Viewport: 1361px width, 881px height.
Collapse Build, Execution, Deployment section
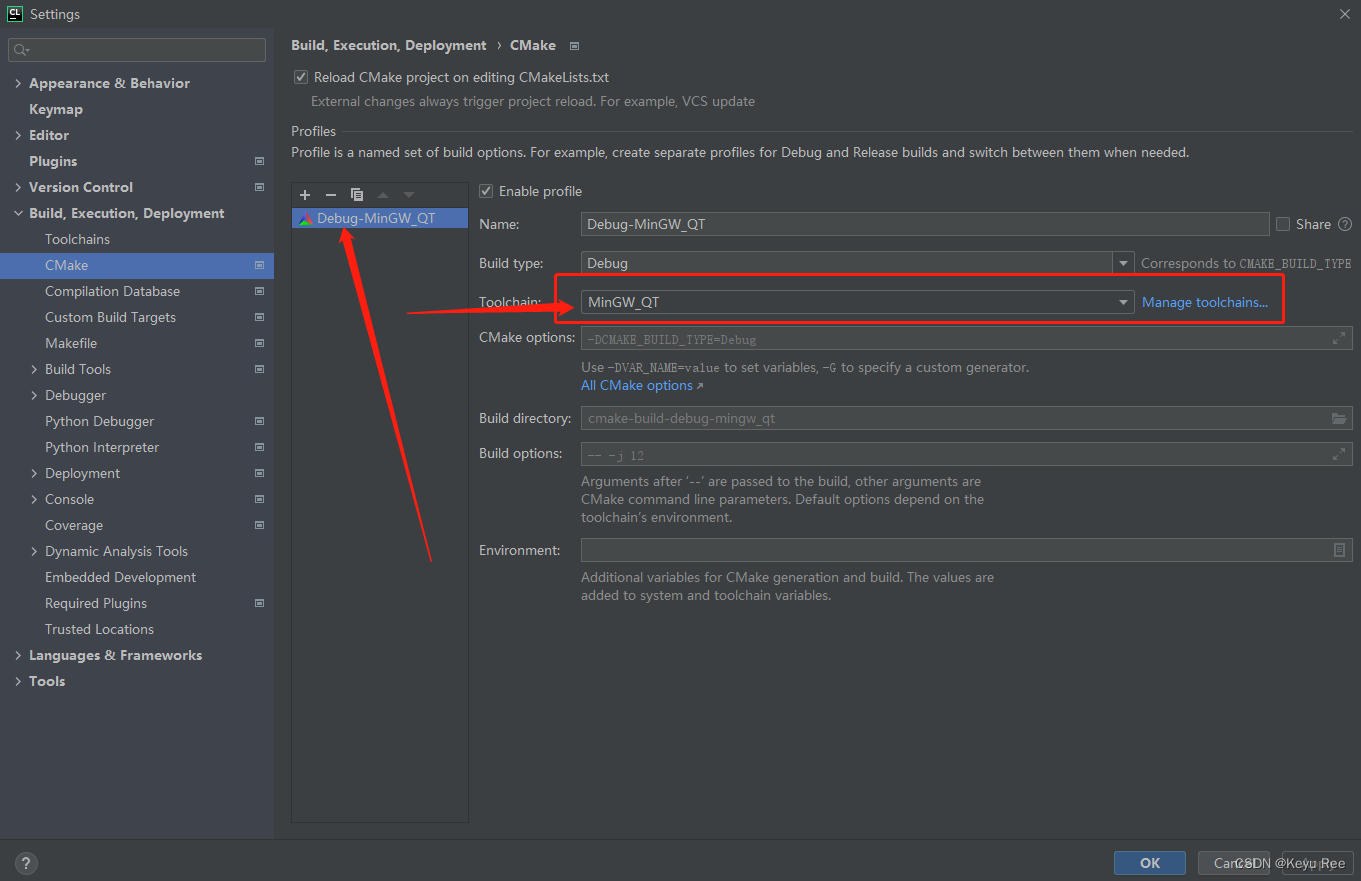pyautogui.click(x=18, y=213)
